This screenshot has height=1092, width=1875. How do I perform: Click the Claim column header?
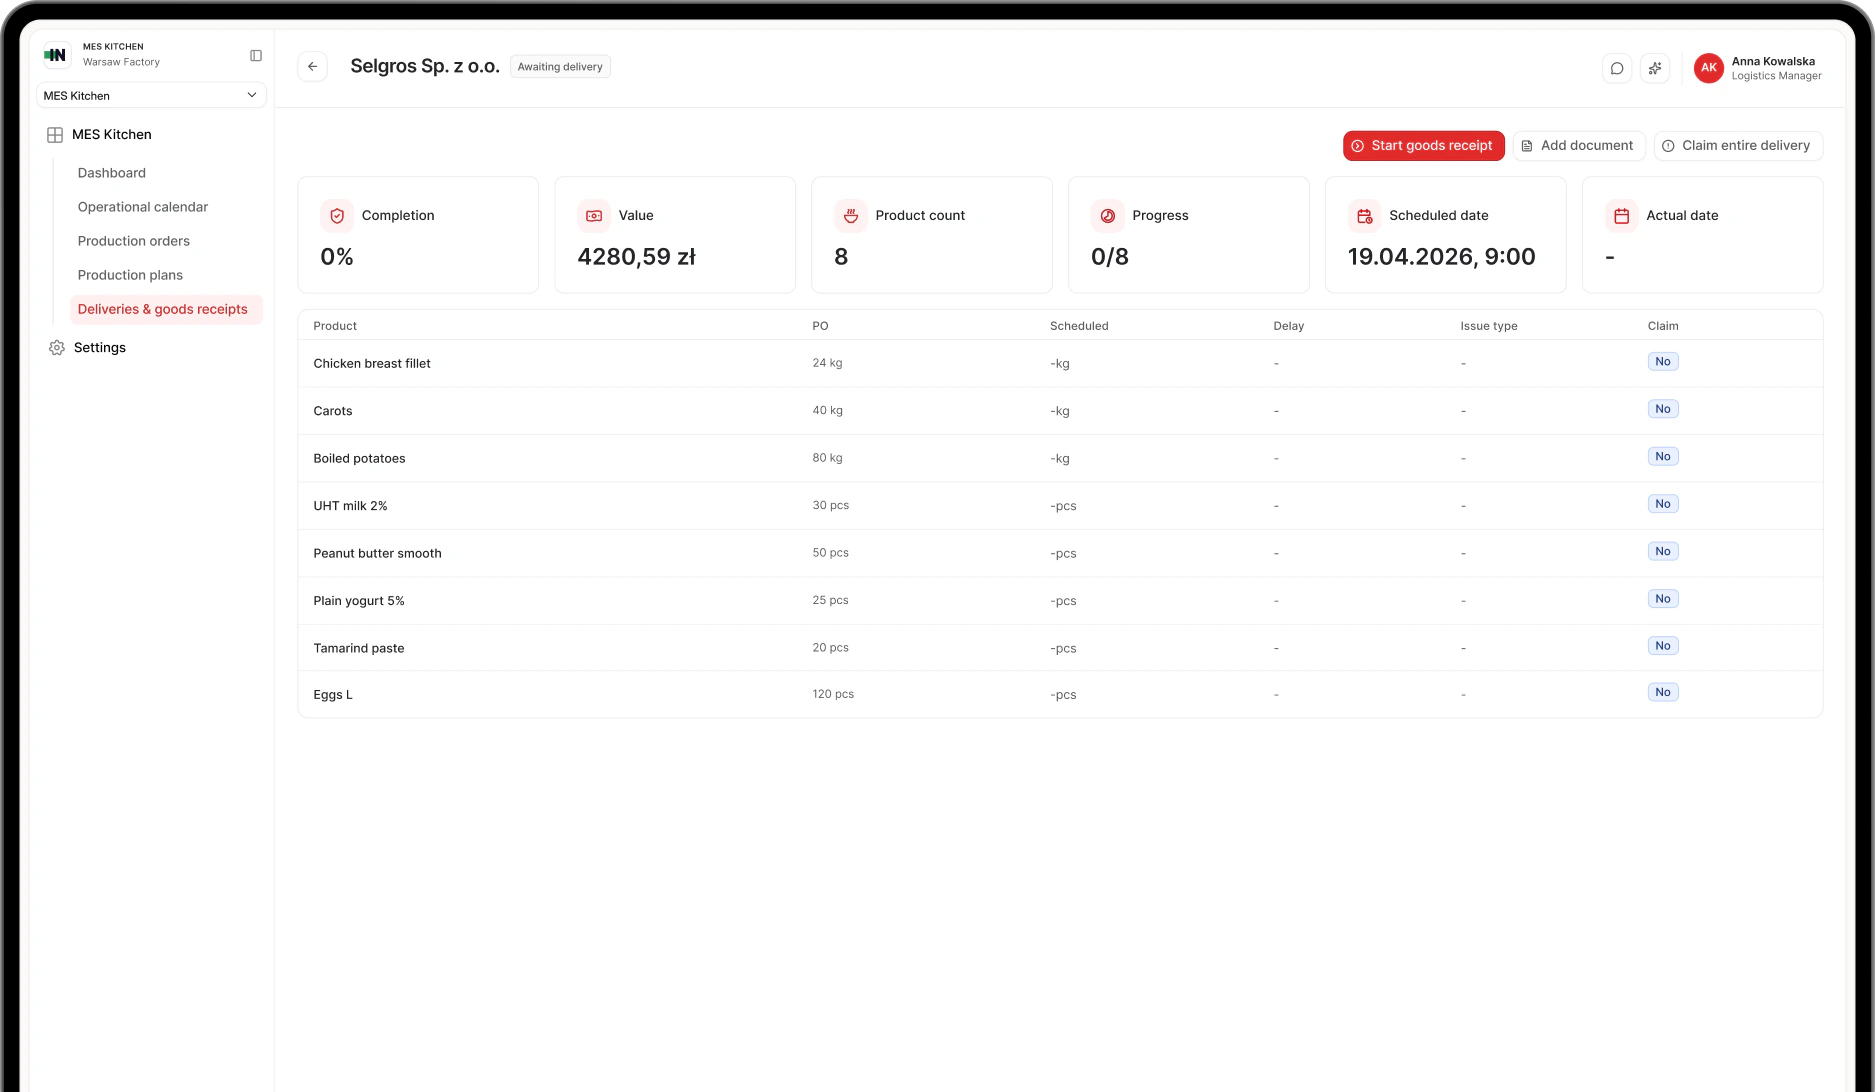point(1663,326)
